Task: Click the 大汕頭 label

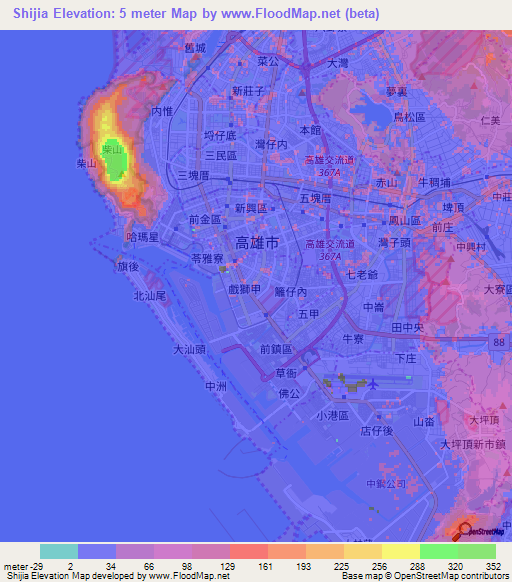Action: [x=189, y=349]
